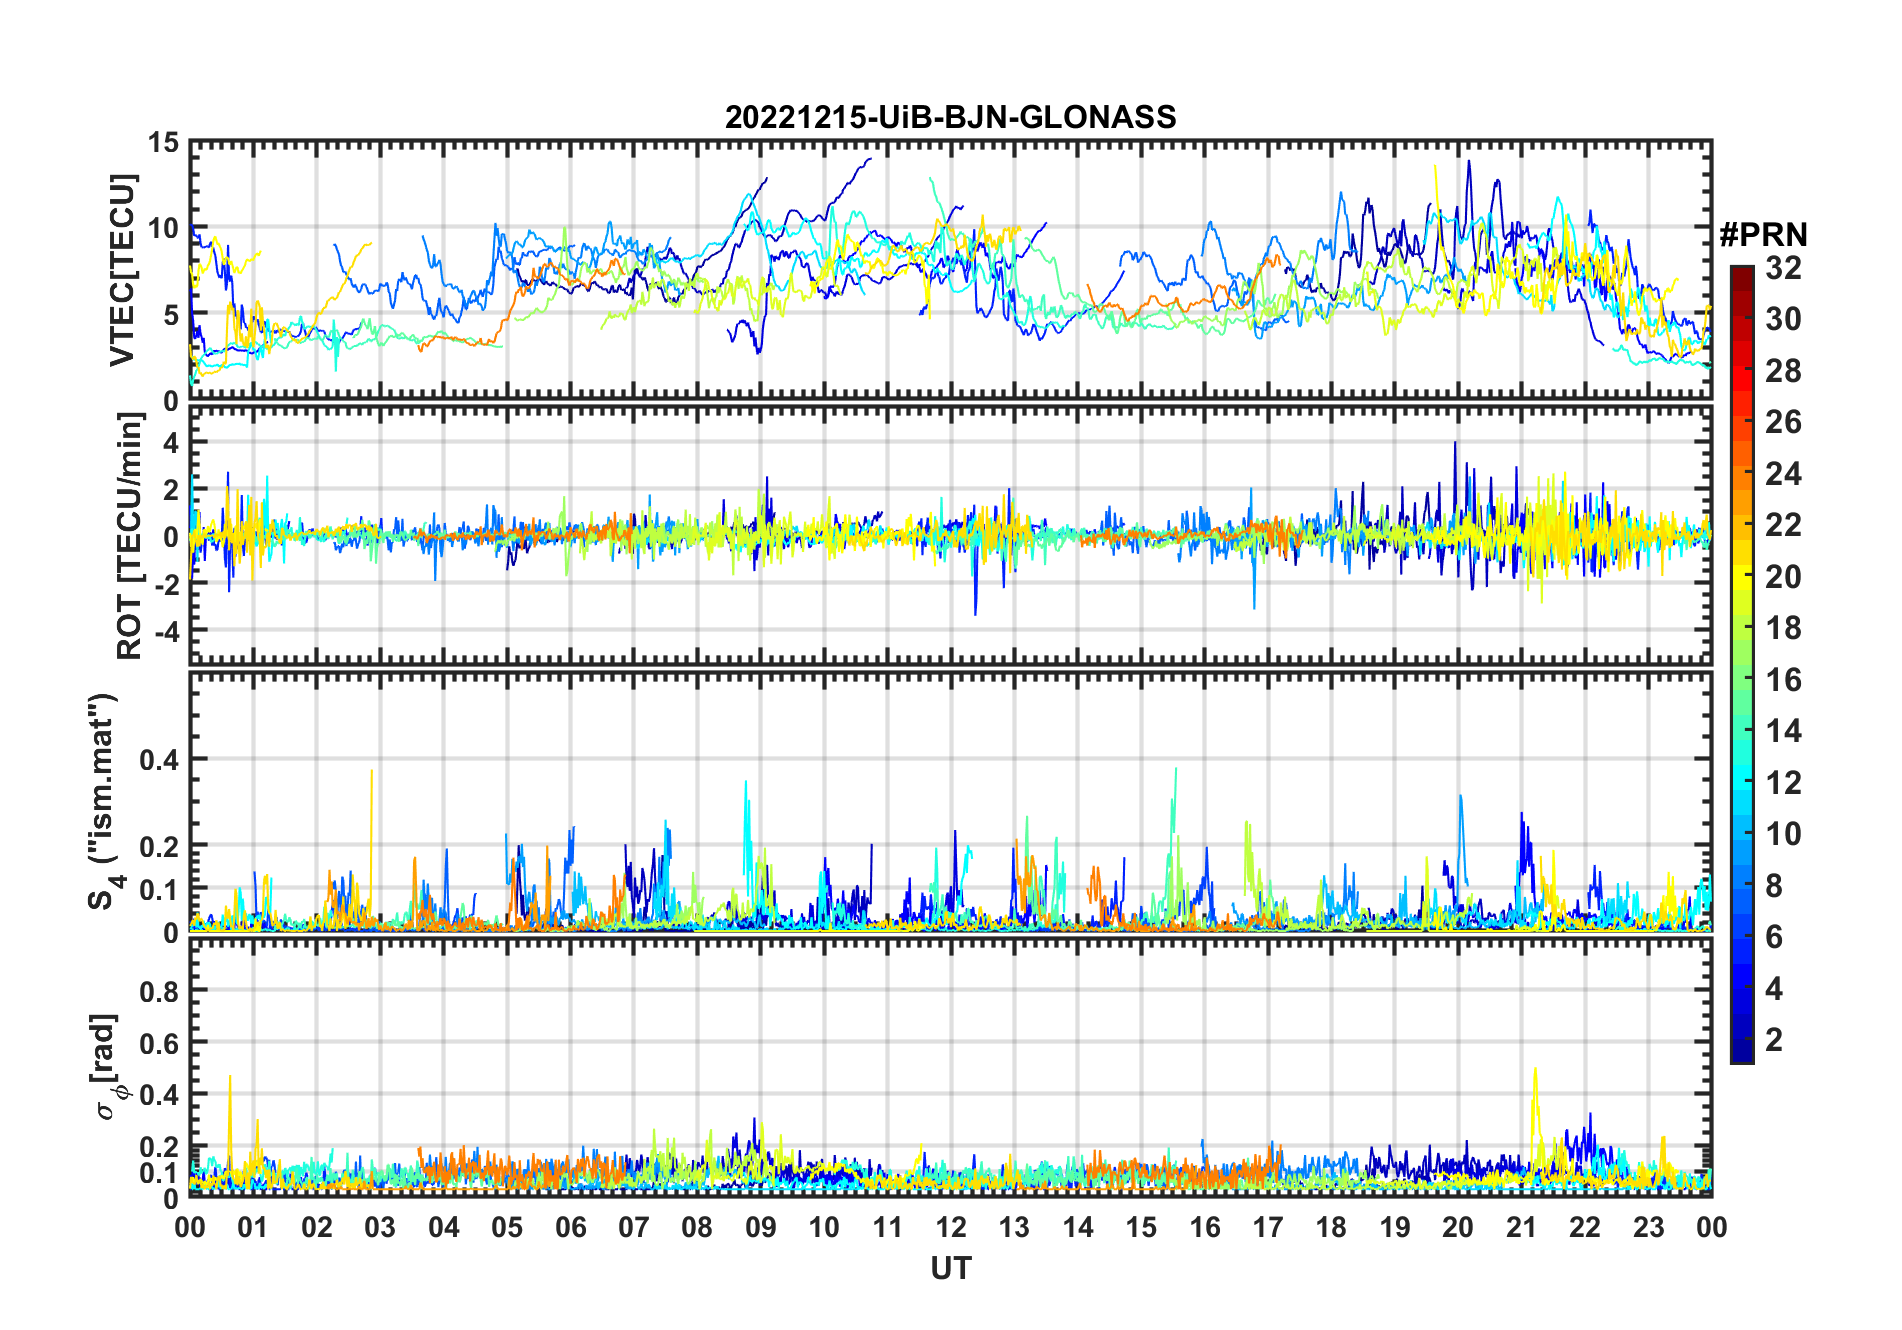Pick the dark red top of PRN colorbar
The image size is (1902, 1330).
(x=1742, y=276)
